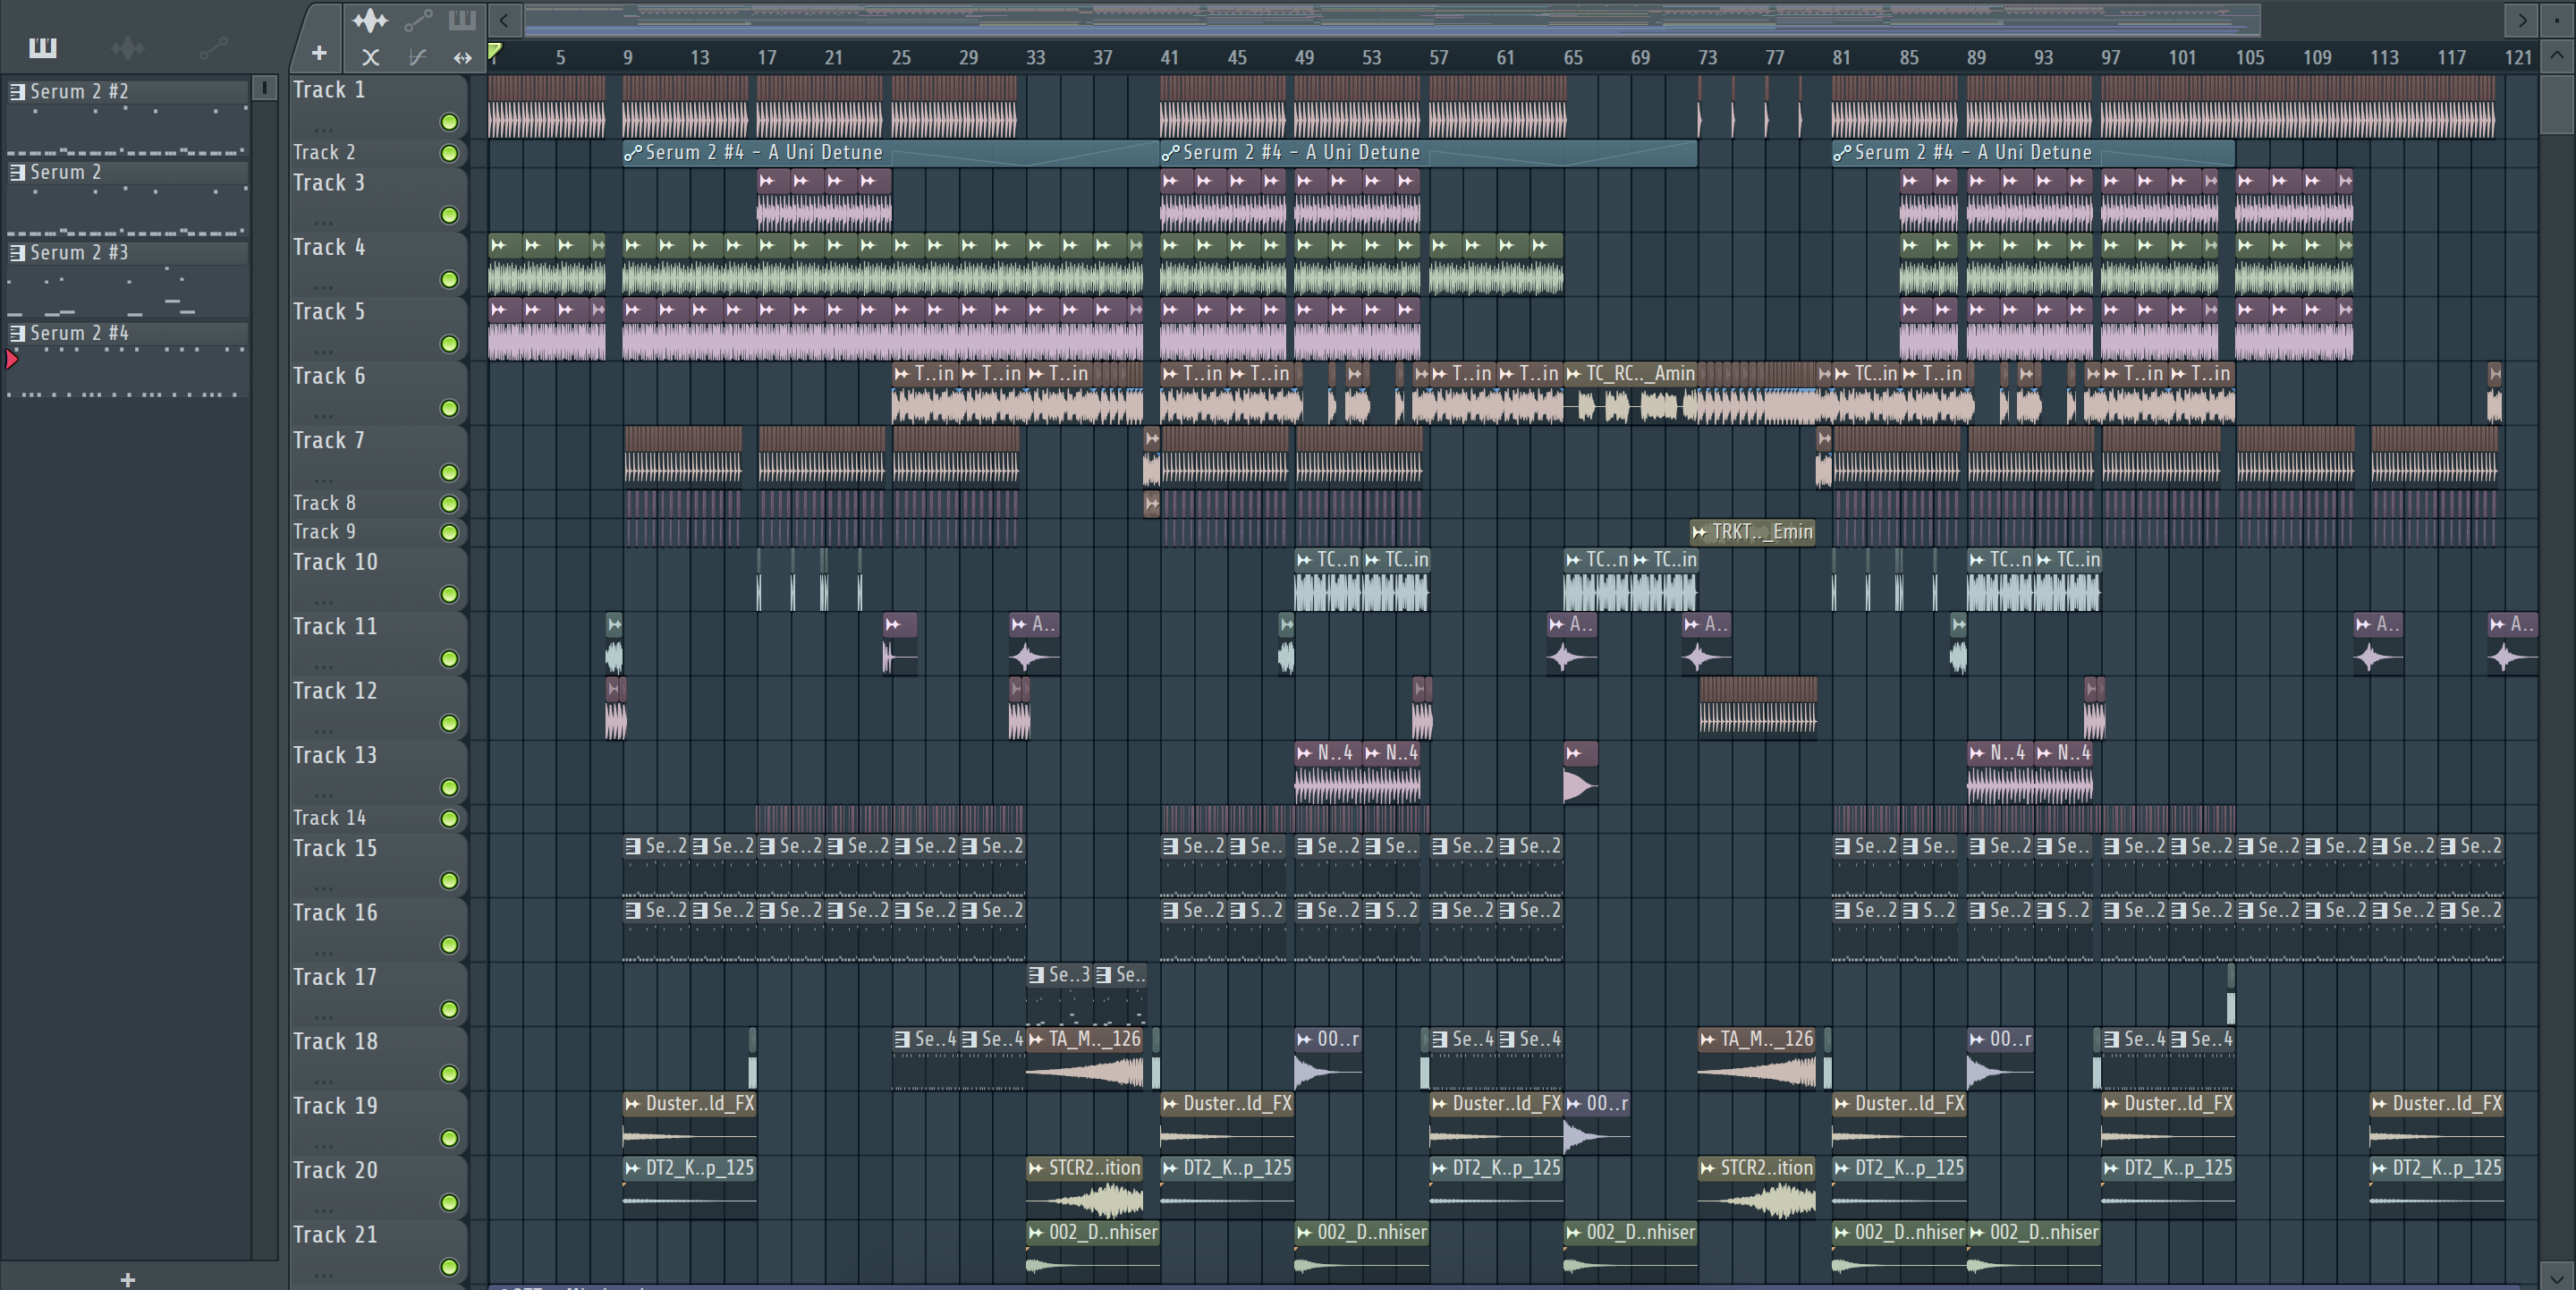Show automation clips in the picker panel
Image resolution: width=2576 pixels, height=1290 pixels.
click(213, 47)
